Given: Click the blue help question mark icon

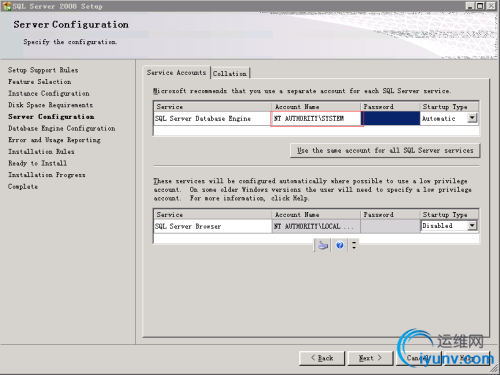Looking at the screenshot, I should pos(340,246).
